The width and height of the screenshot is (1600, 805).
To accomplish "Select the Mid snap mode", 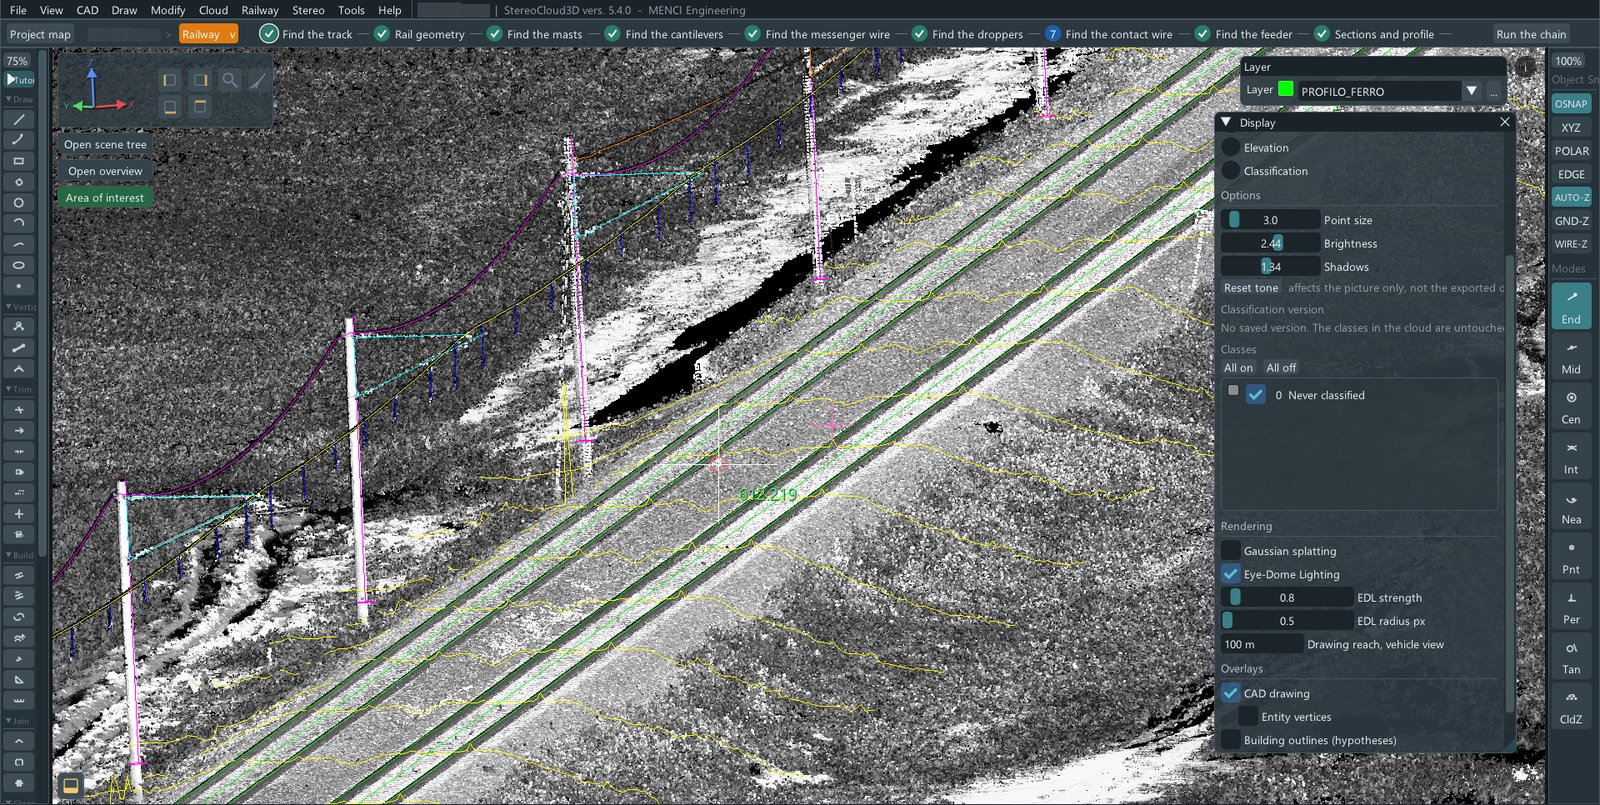I will click(x=1571, y=357).
